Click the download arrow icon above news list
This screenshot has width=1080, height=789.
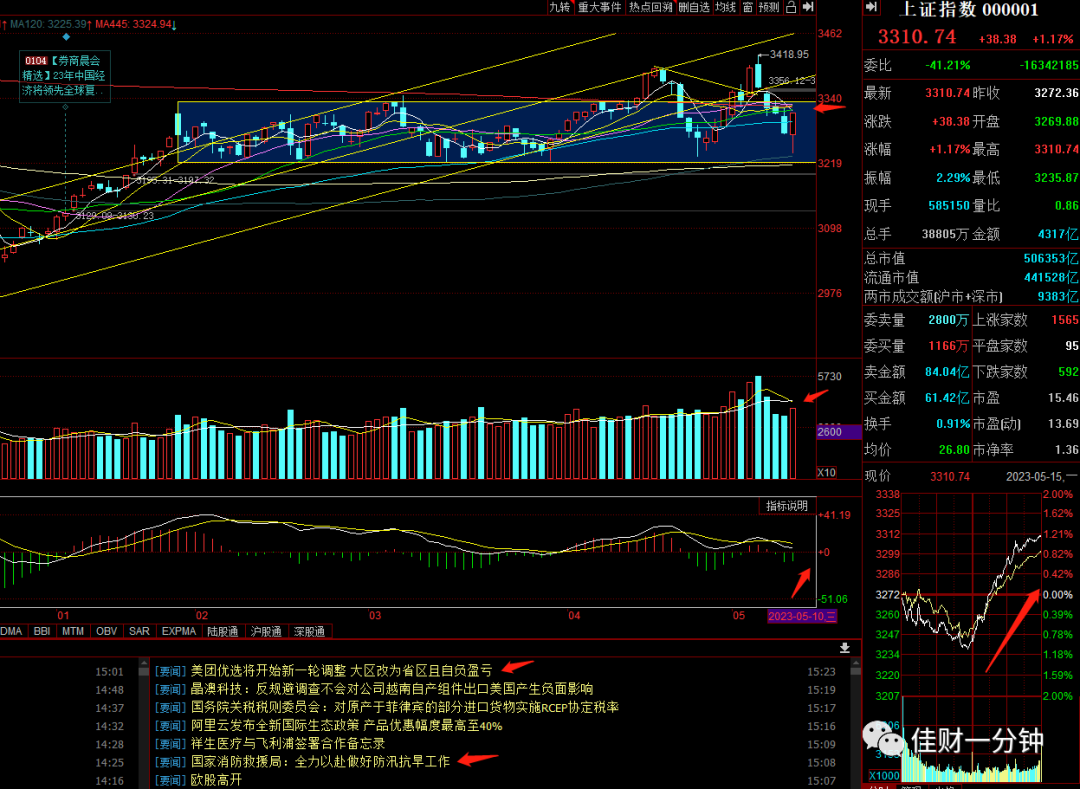click(x=844, y=648)
